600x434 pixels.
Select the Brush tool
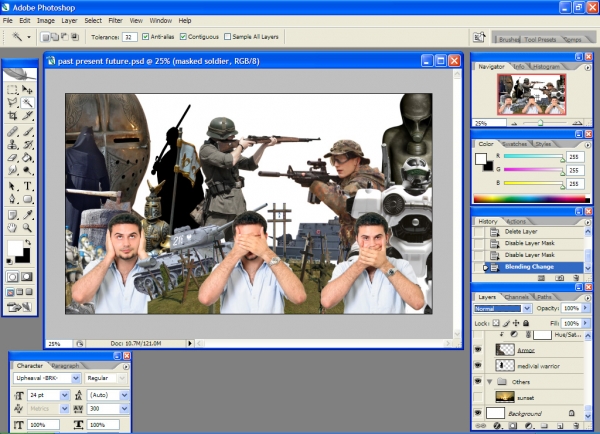[27, 132]
